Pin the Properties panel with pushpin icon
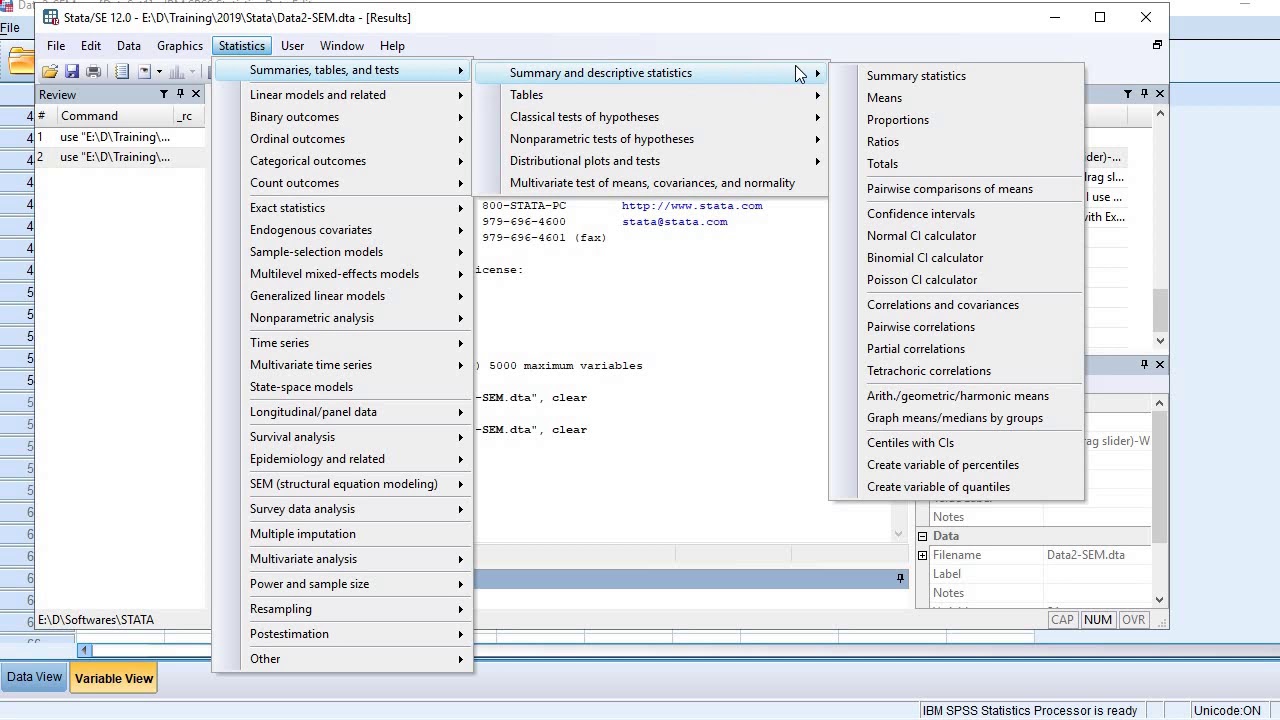This screenshot has width=1280, height=720. click(x=1144, y=364)
